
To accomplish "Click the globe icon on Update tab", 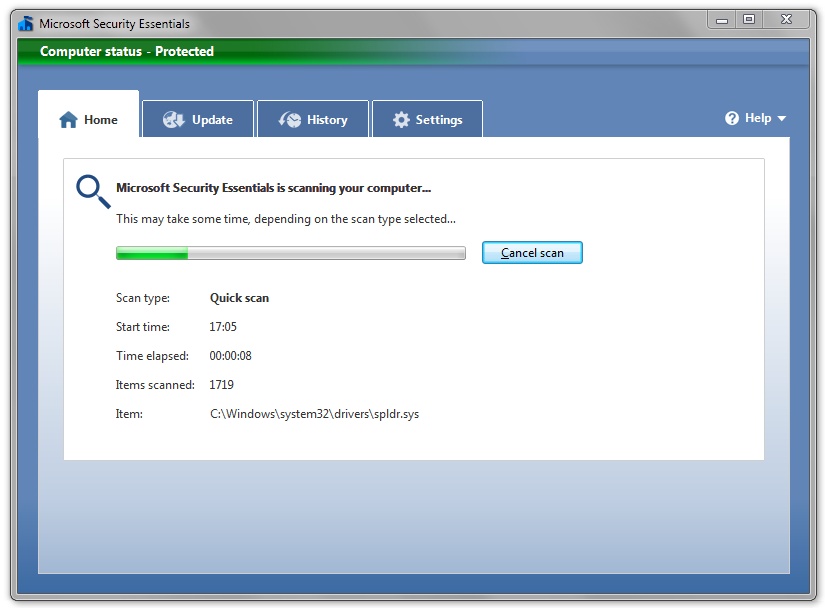I will click(173, 120).
